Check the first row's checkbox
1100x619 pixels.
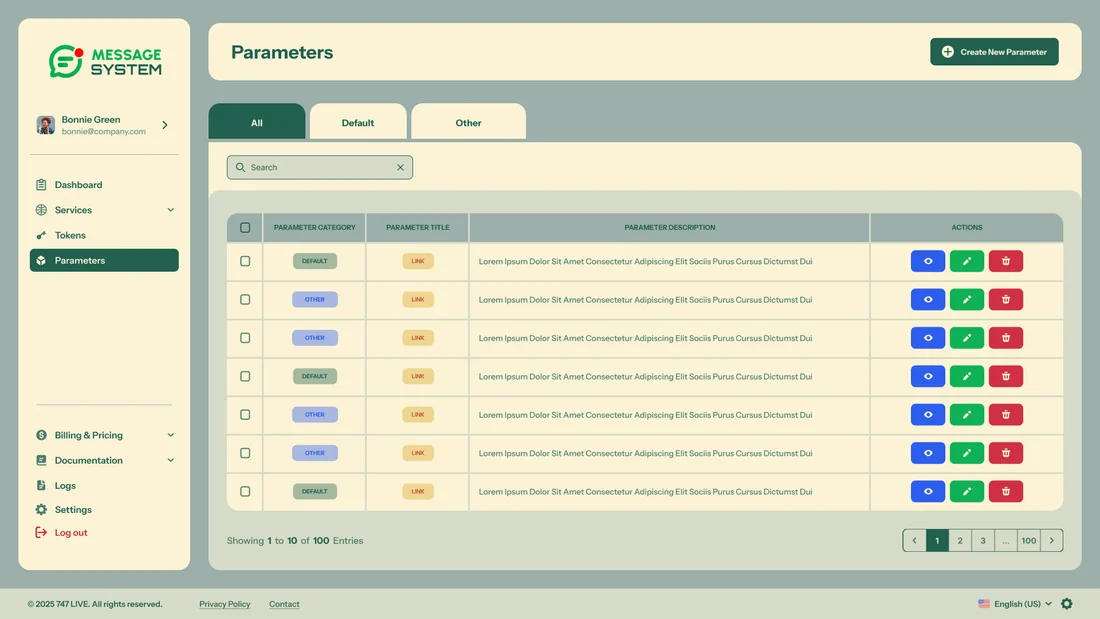245,261
